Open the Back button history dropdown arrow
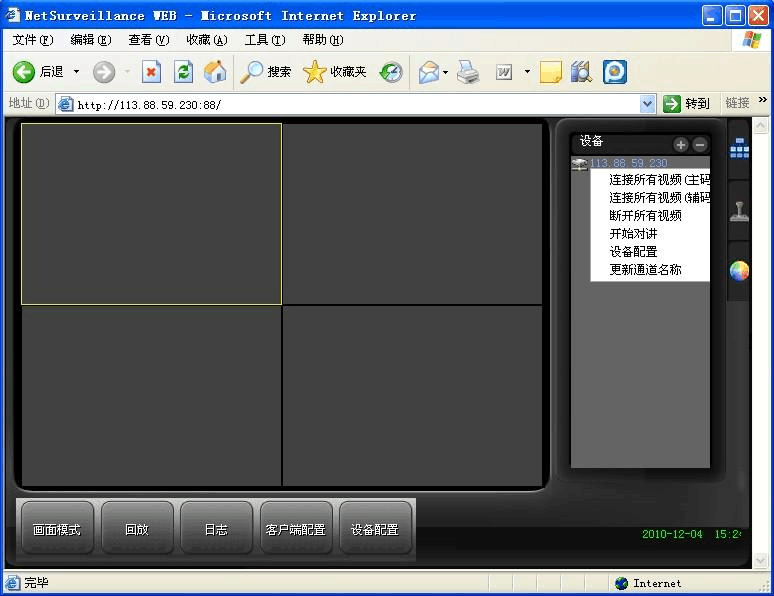The image size is (774, 596). (x=76, y=72)
